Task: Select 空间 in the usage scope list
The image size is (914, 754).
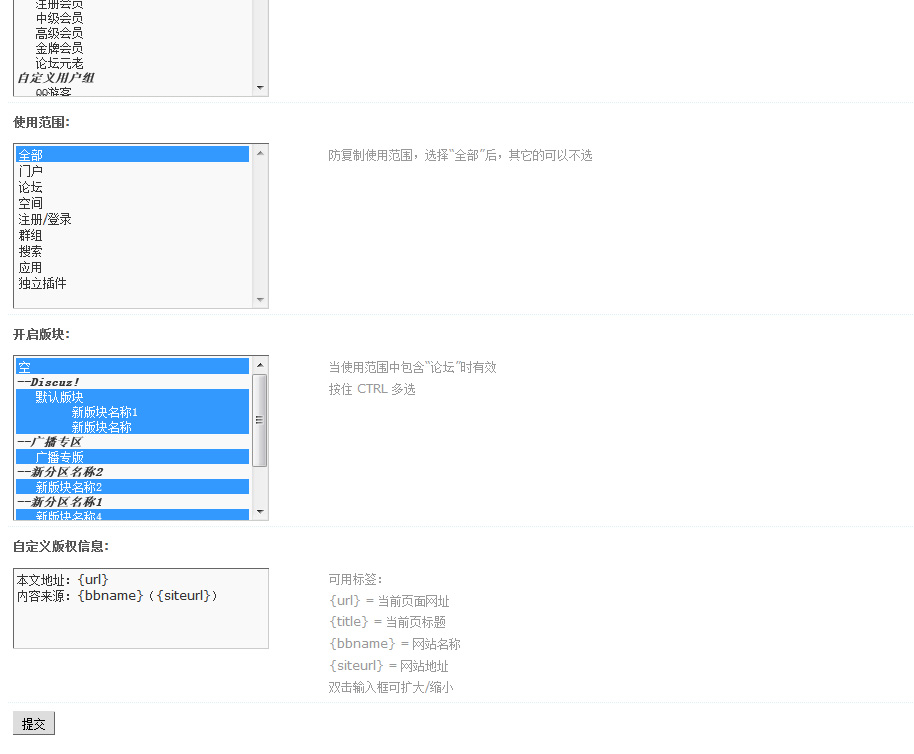Action: [132, 203]
